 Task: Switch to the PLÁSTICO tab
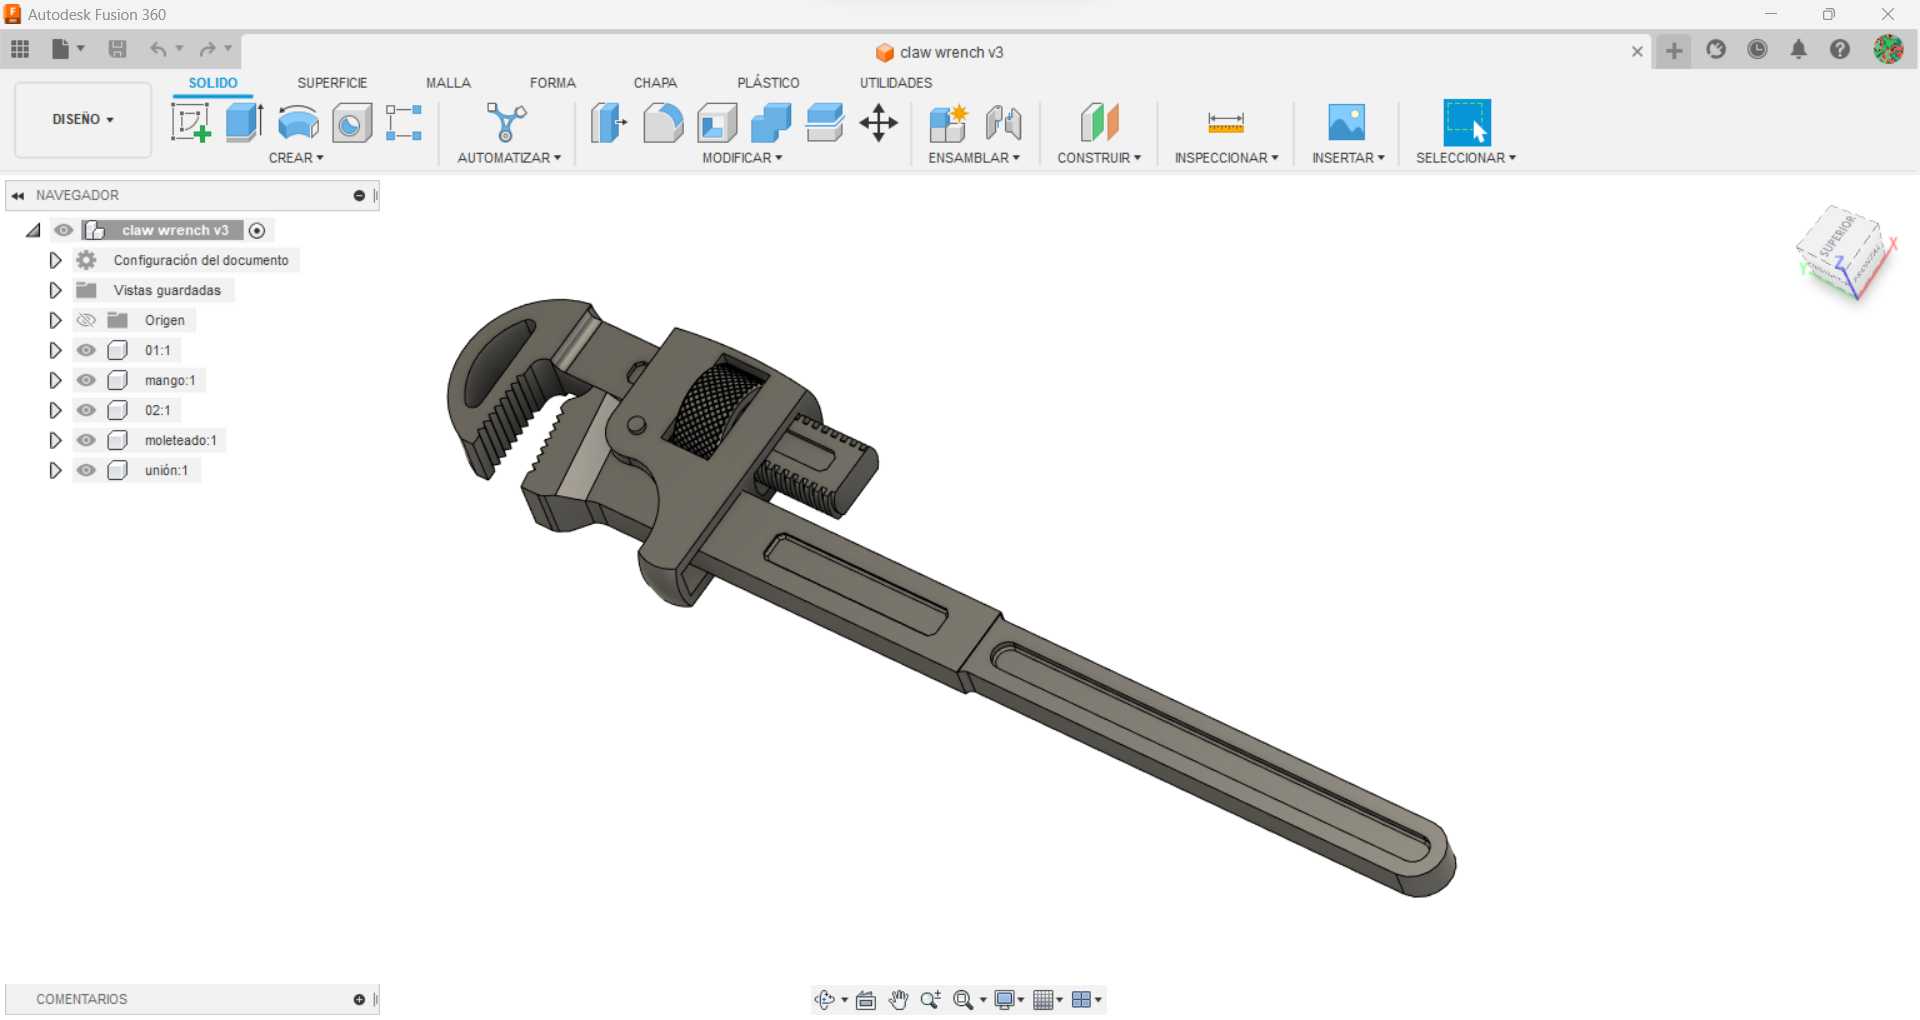pyautogui.click(x=768, y=83)
